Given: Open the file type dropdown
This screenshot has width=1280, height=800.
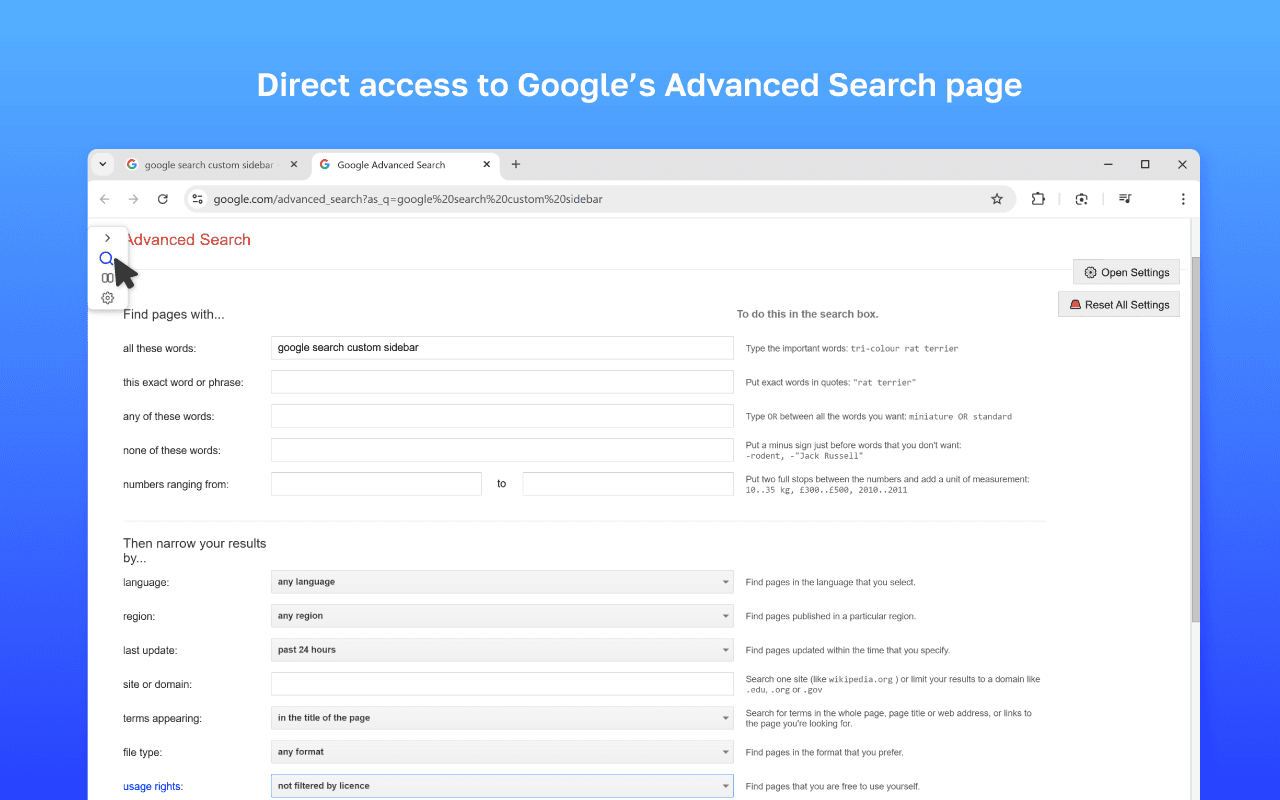Looking at the screenshot, I should 502,752.
